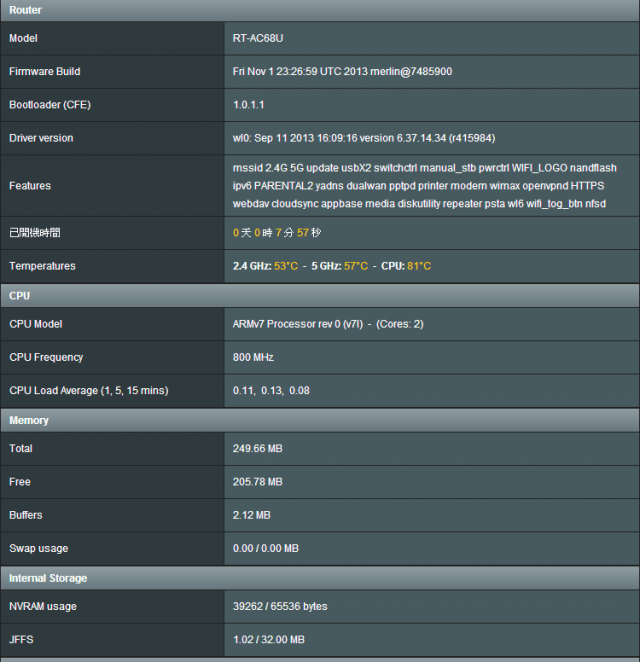Click the Features label
Screen dimensions: 640x663
pyautogui.click(x=30, y=186)
